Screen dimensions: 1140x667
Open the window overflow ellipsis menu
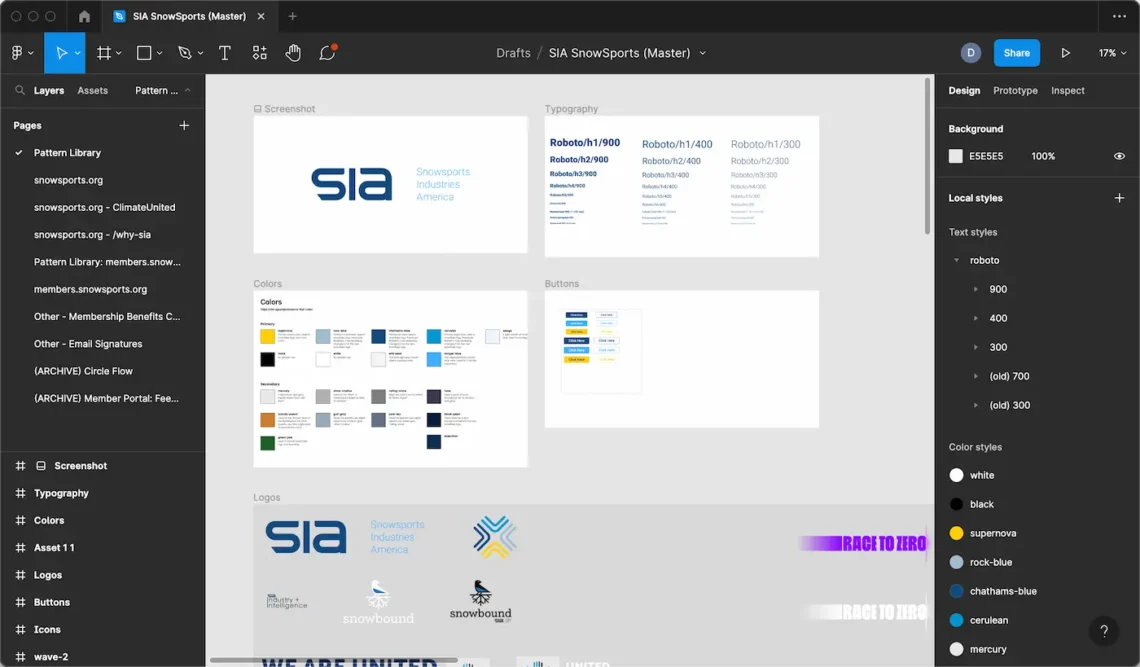[1119, 16]
